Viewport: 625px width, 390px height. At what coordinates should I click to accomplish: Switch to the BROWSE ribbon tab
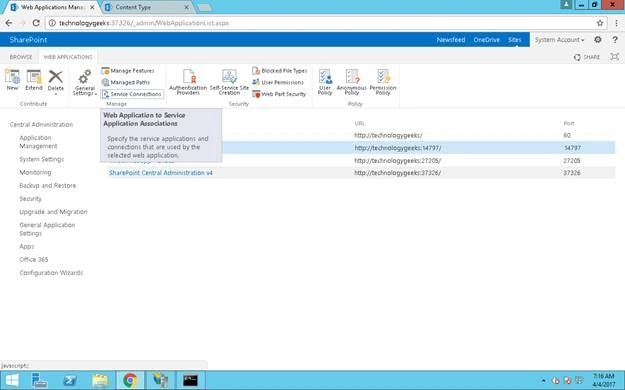[21, 57]
